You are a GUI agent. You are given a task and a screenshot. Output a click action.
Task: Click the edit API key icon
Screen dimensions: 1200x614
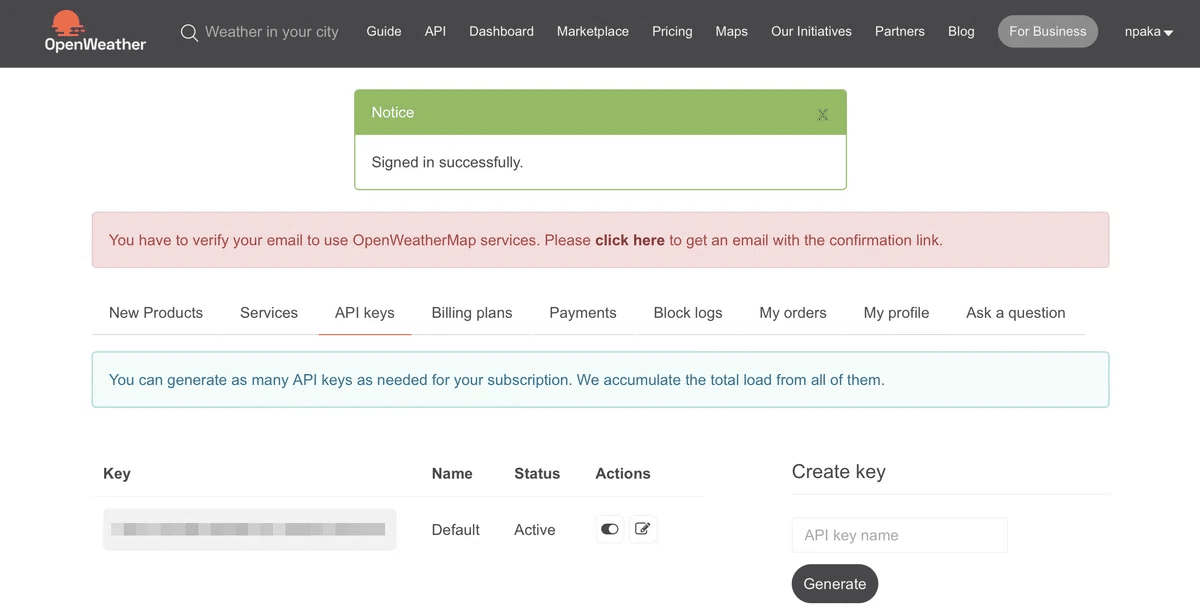[x=643, y=529]
